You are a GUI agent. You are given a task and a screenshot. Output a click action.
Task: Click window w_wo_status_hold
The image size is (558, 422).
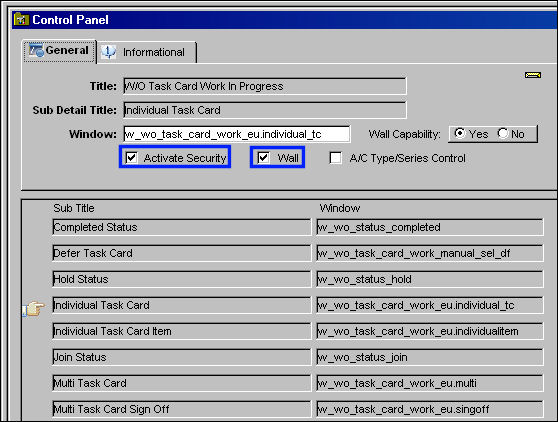[x=430, y=279]
